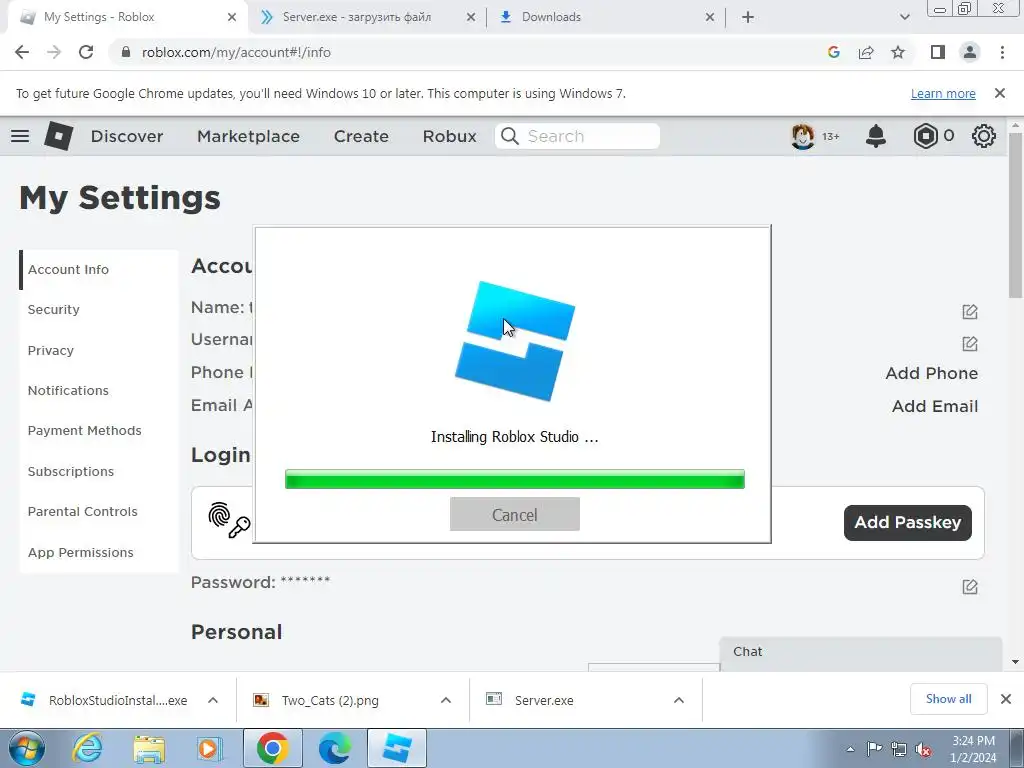
Task: Click the Add Passkey button
Action: click(907, 522)
